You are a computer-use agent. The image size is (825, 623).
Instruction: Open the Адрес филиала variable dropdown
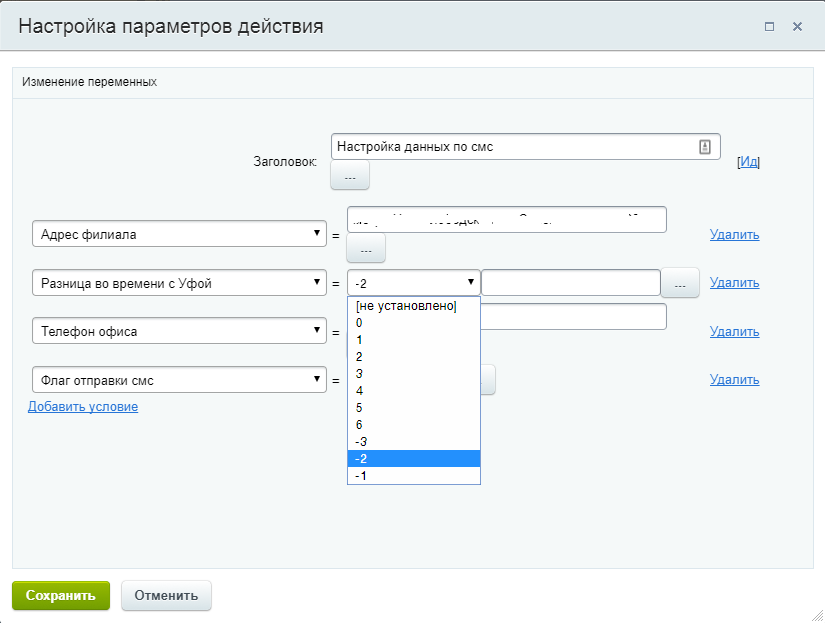(179, 234)
